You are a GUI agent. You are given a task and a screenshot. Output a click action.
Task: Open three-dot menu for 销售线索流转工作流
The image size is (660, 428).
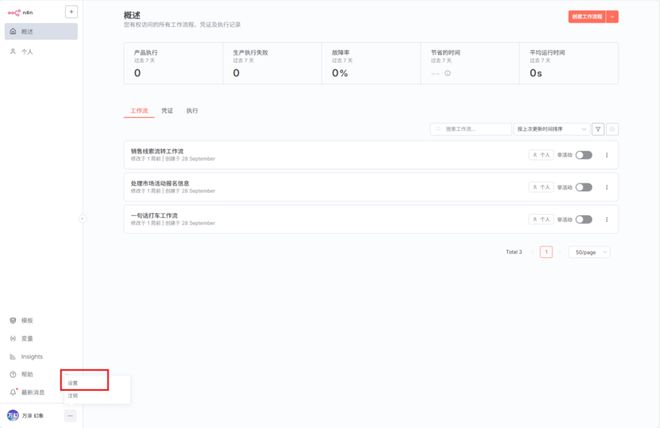pyautogui.click(x=607, y=155)
